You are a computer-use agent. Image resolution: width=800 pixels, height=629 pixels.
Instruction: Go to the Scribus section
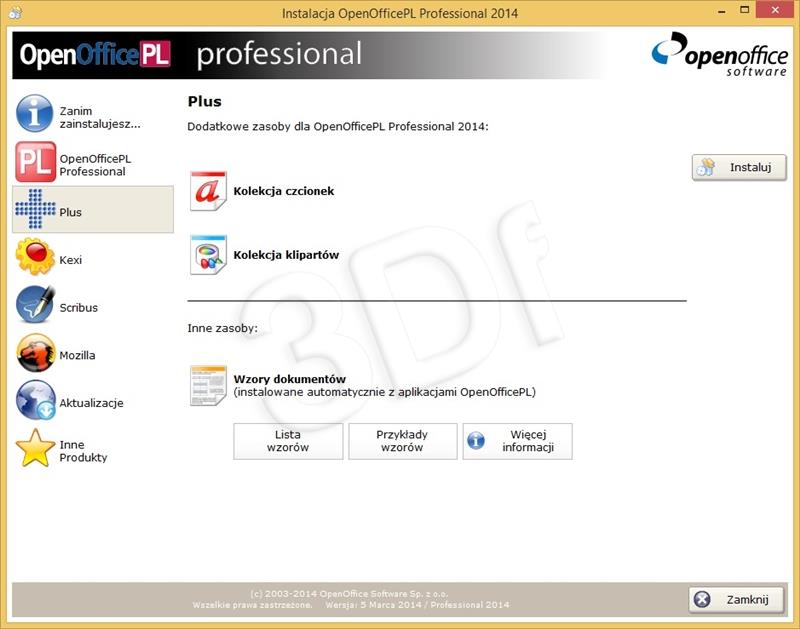coord(93,305)
